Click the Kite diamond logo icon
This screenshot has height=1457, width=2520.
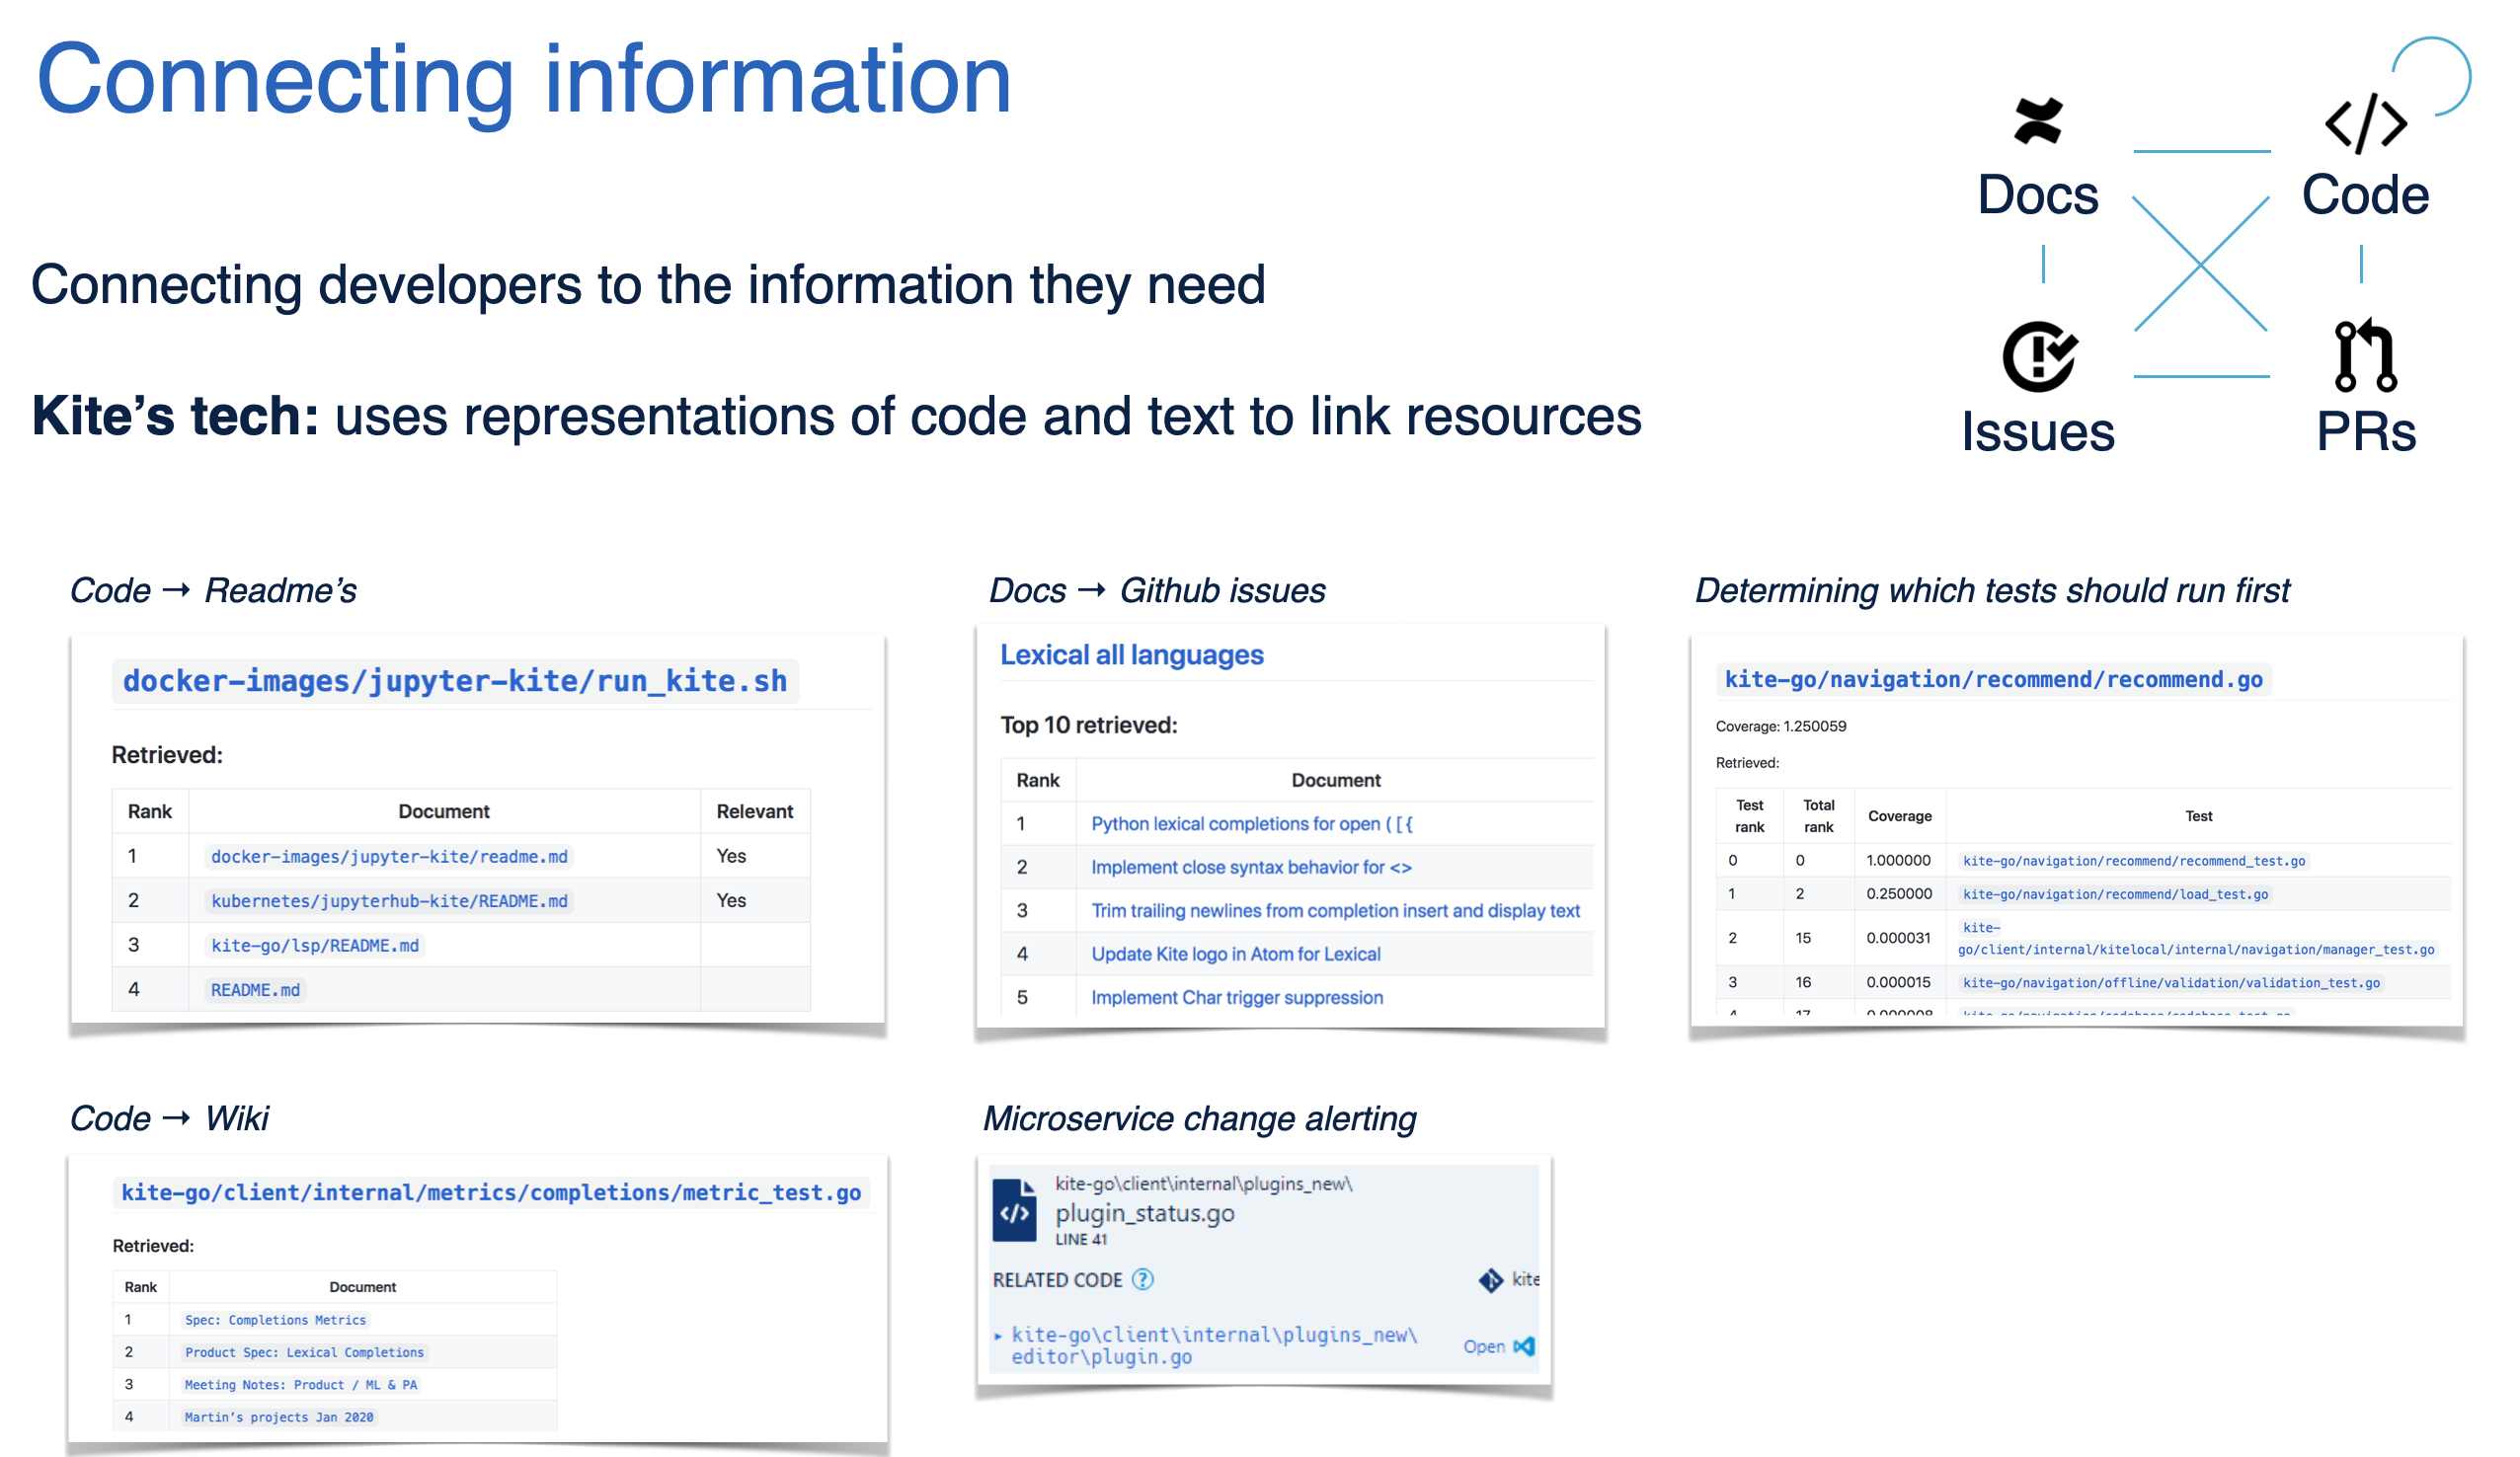(1490, 1280)
